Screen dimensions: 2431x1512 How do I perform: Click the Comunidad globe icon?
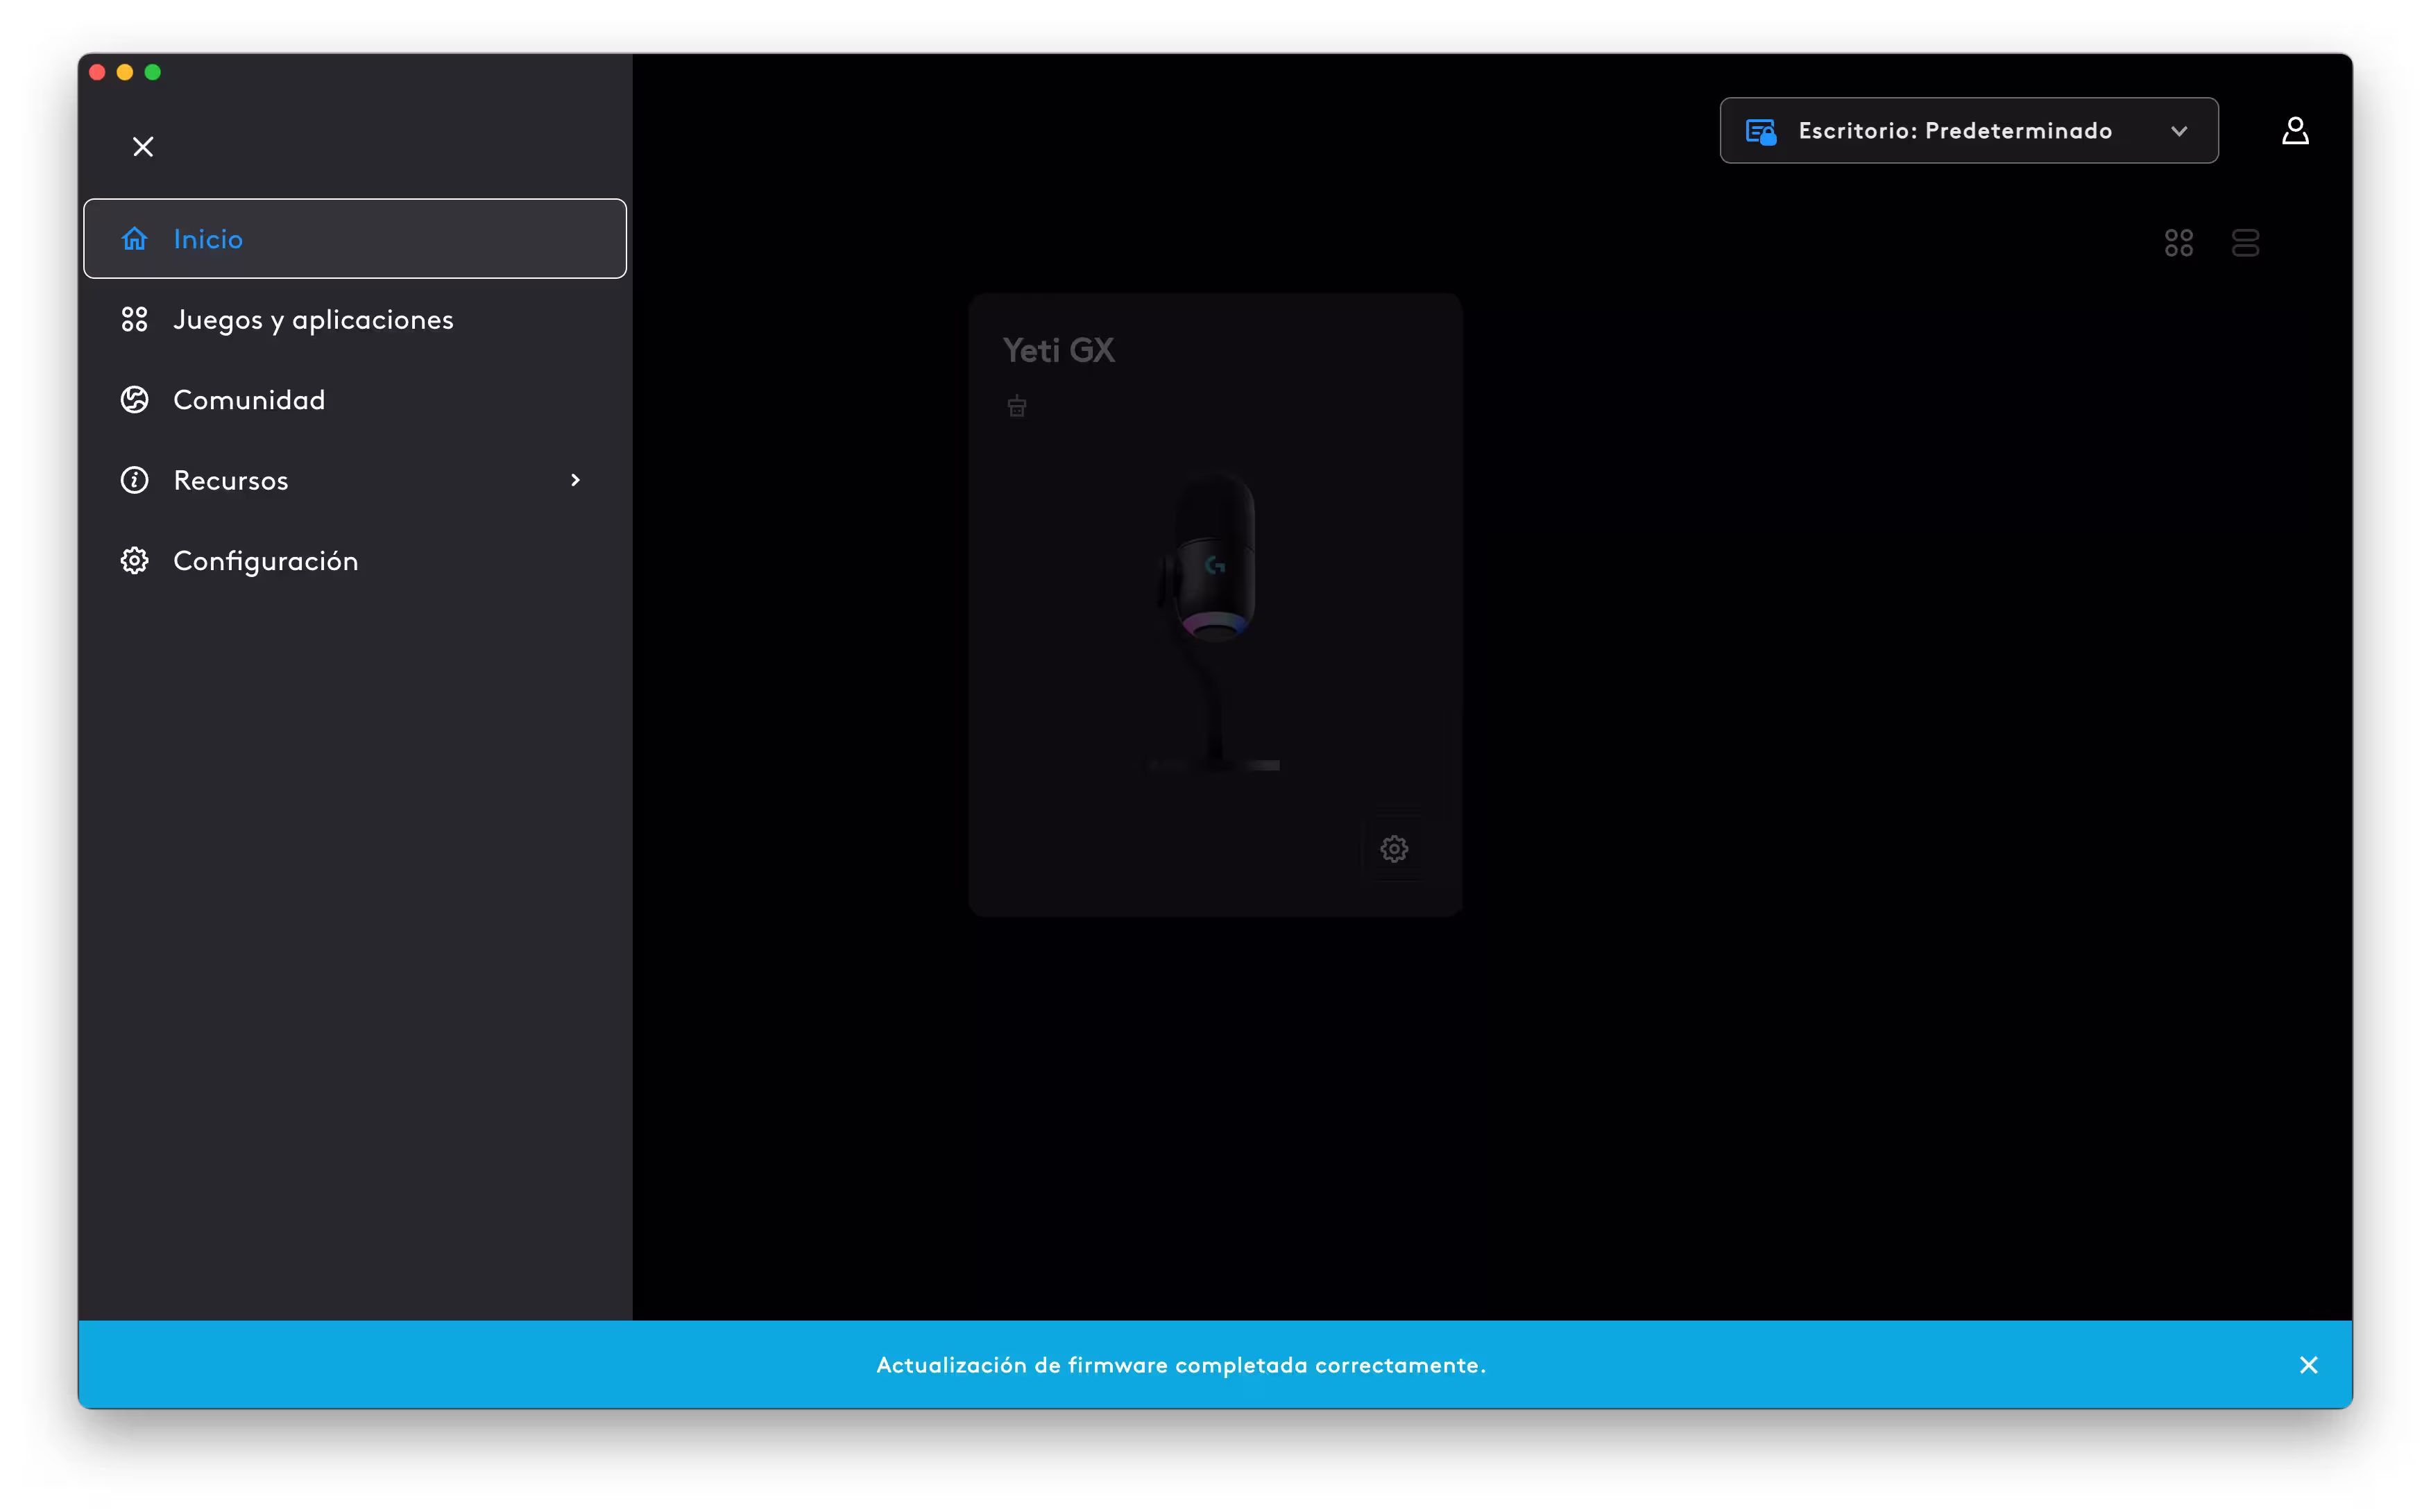click(x=135, y=400)
